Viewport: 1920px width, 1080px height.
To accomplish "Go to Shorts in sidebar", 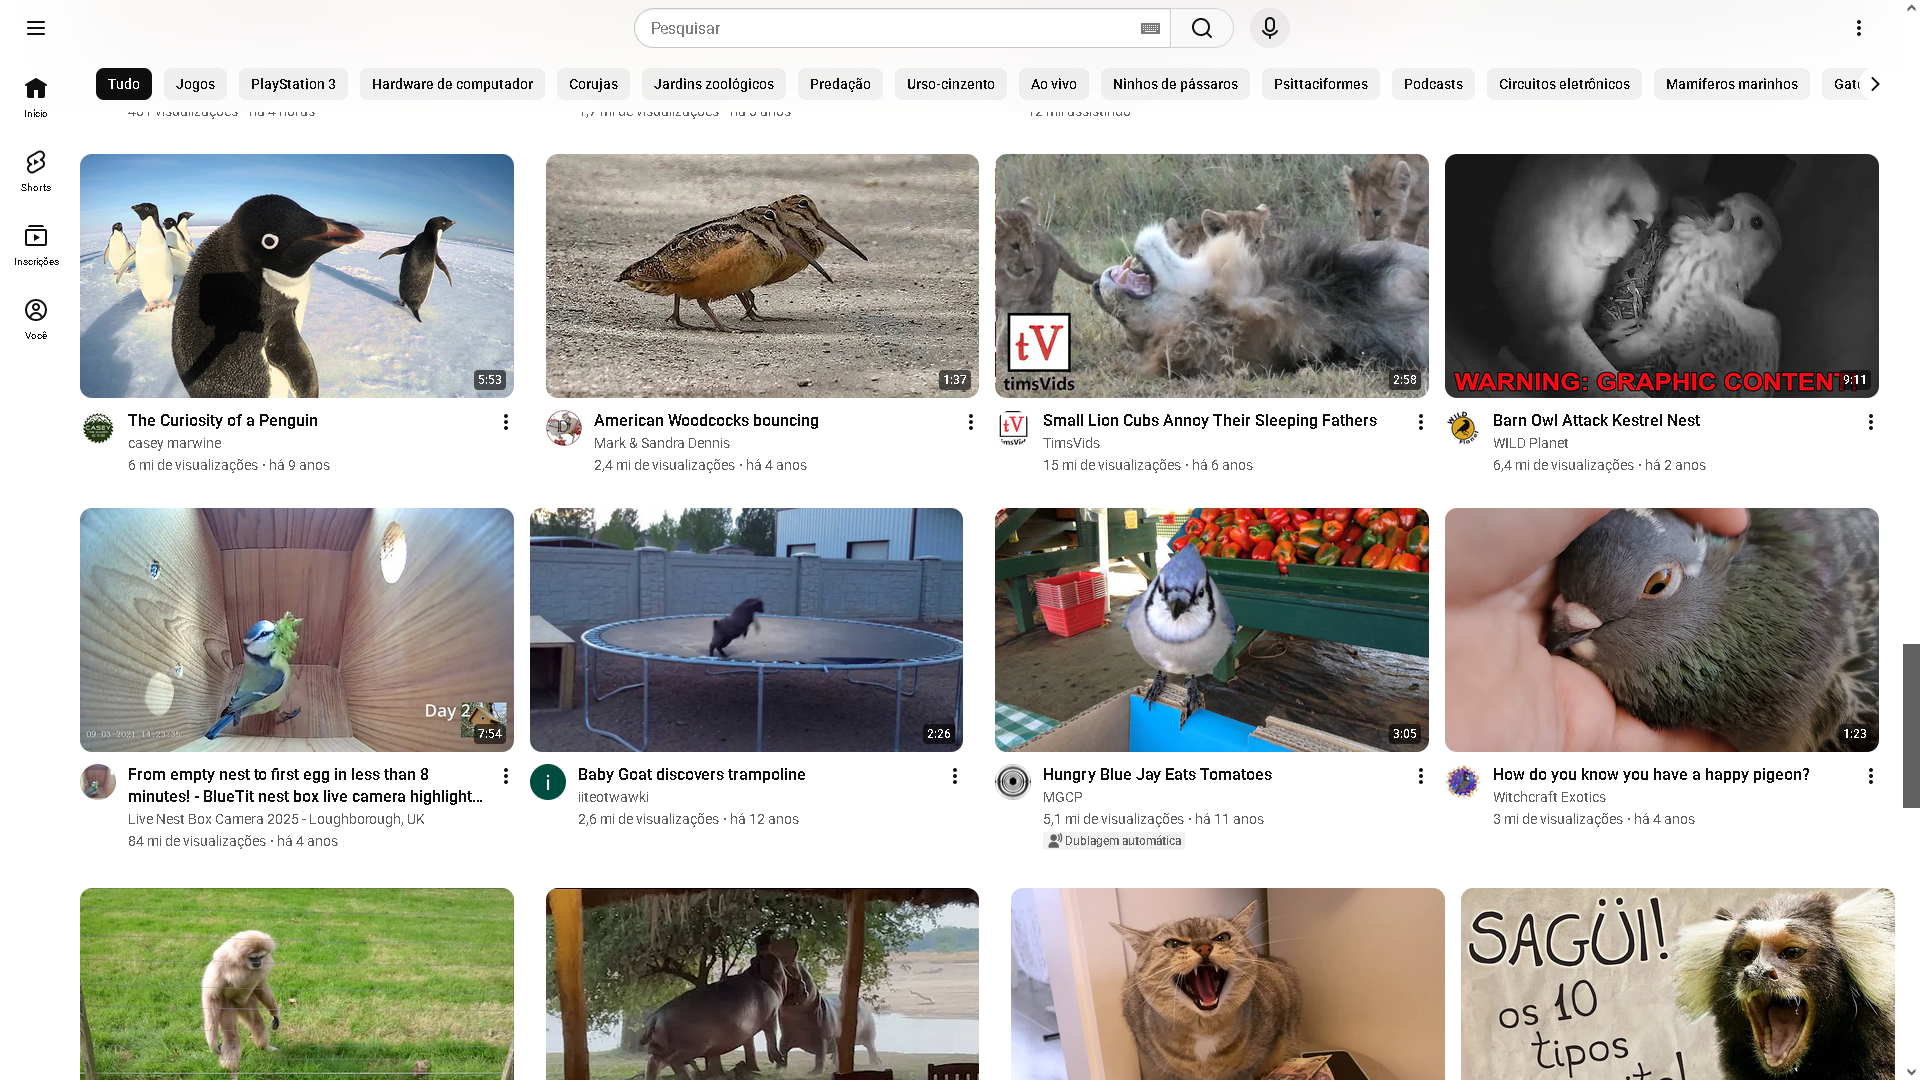I will (36, 171).
